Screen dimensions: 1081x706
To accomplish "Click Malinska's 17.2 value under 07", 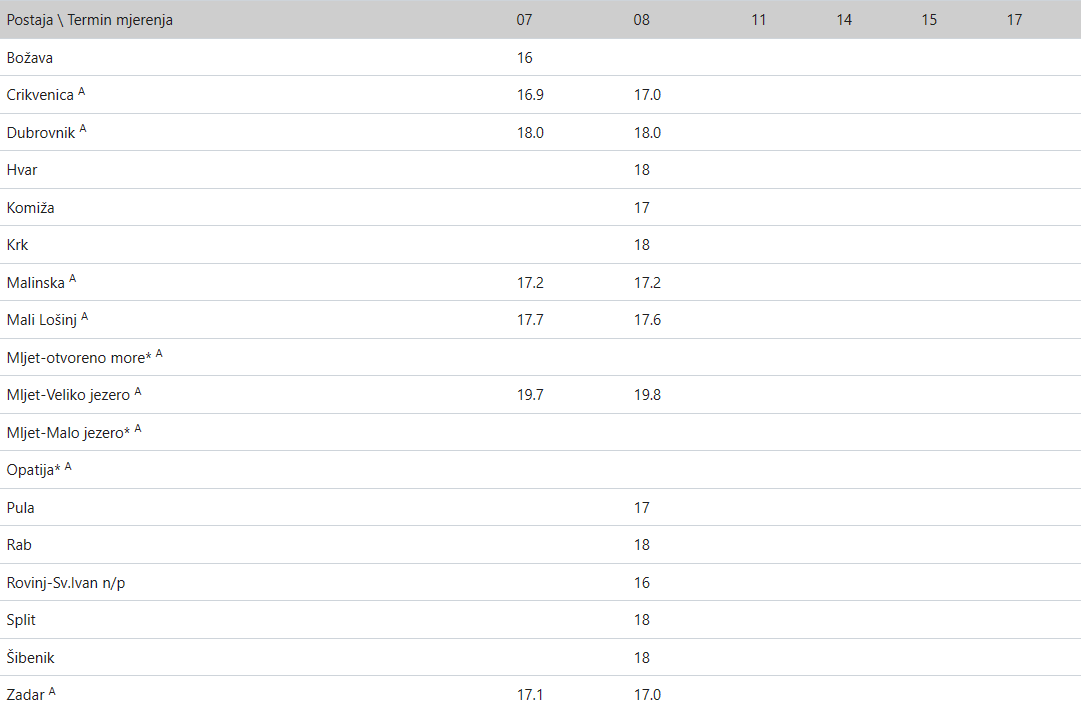I will [530, 283].
